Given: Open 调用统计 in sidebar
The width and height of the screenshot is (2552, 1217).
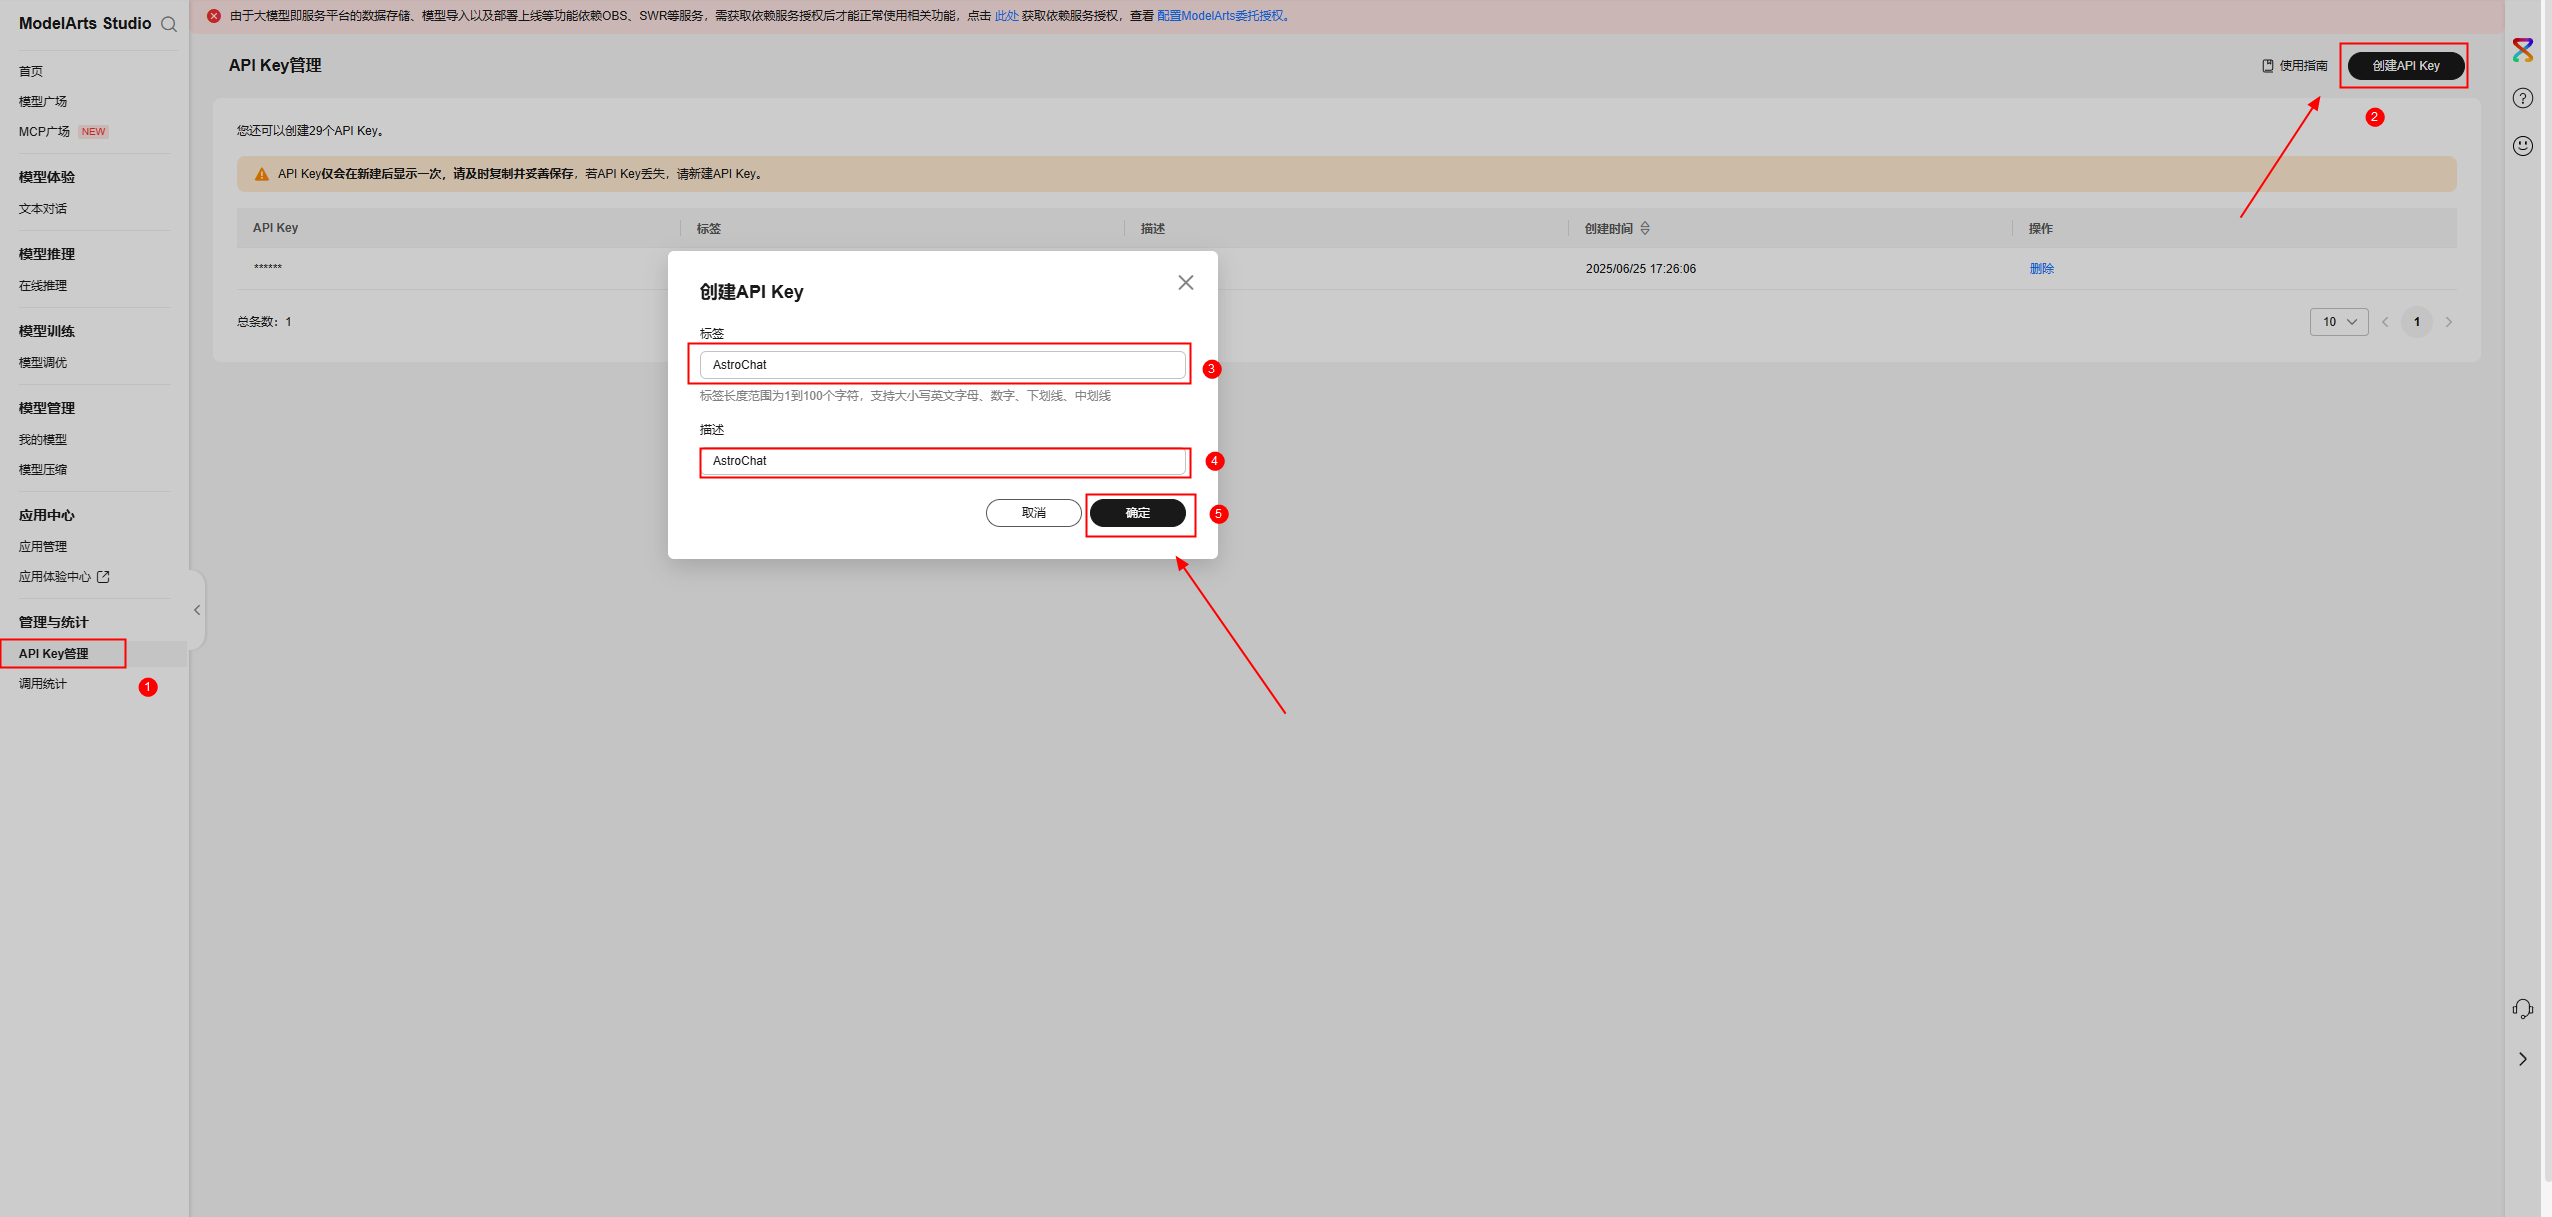Looking at the screenshot, I should 43,684.
